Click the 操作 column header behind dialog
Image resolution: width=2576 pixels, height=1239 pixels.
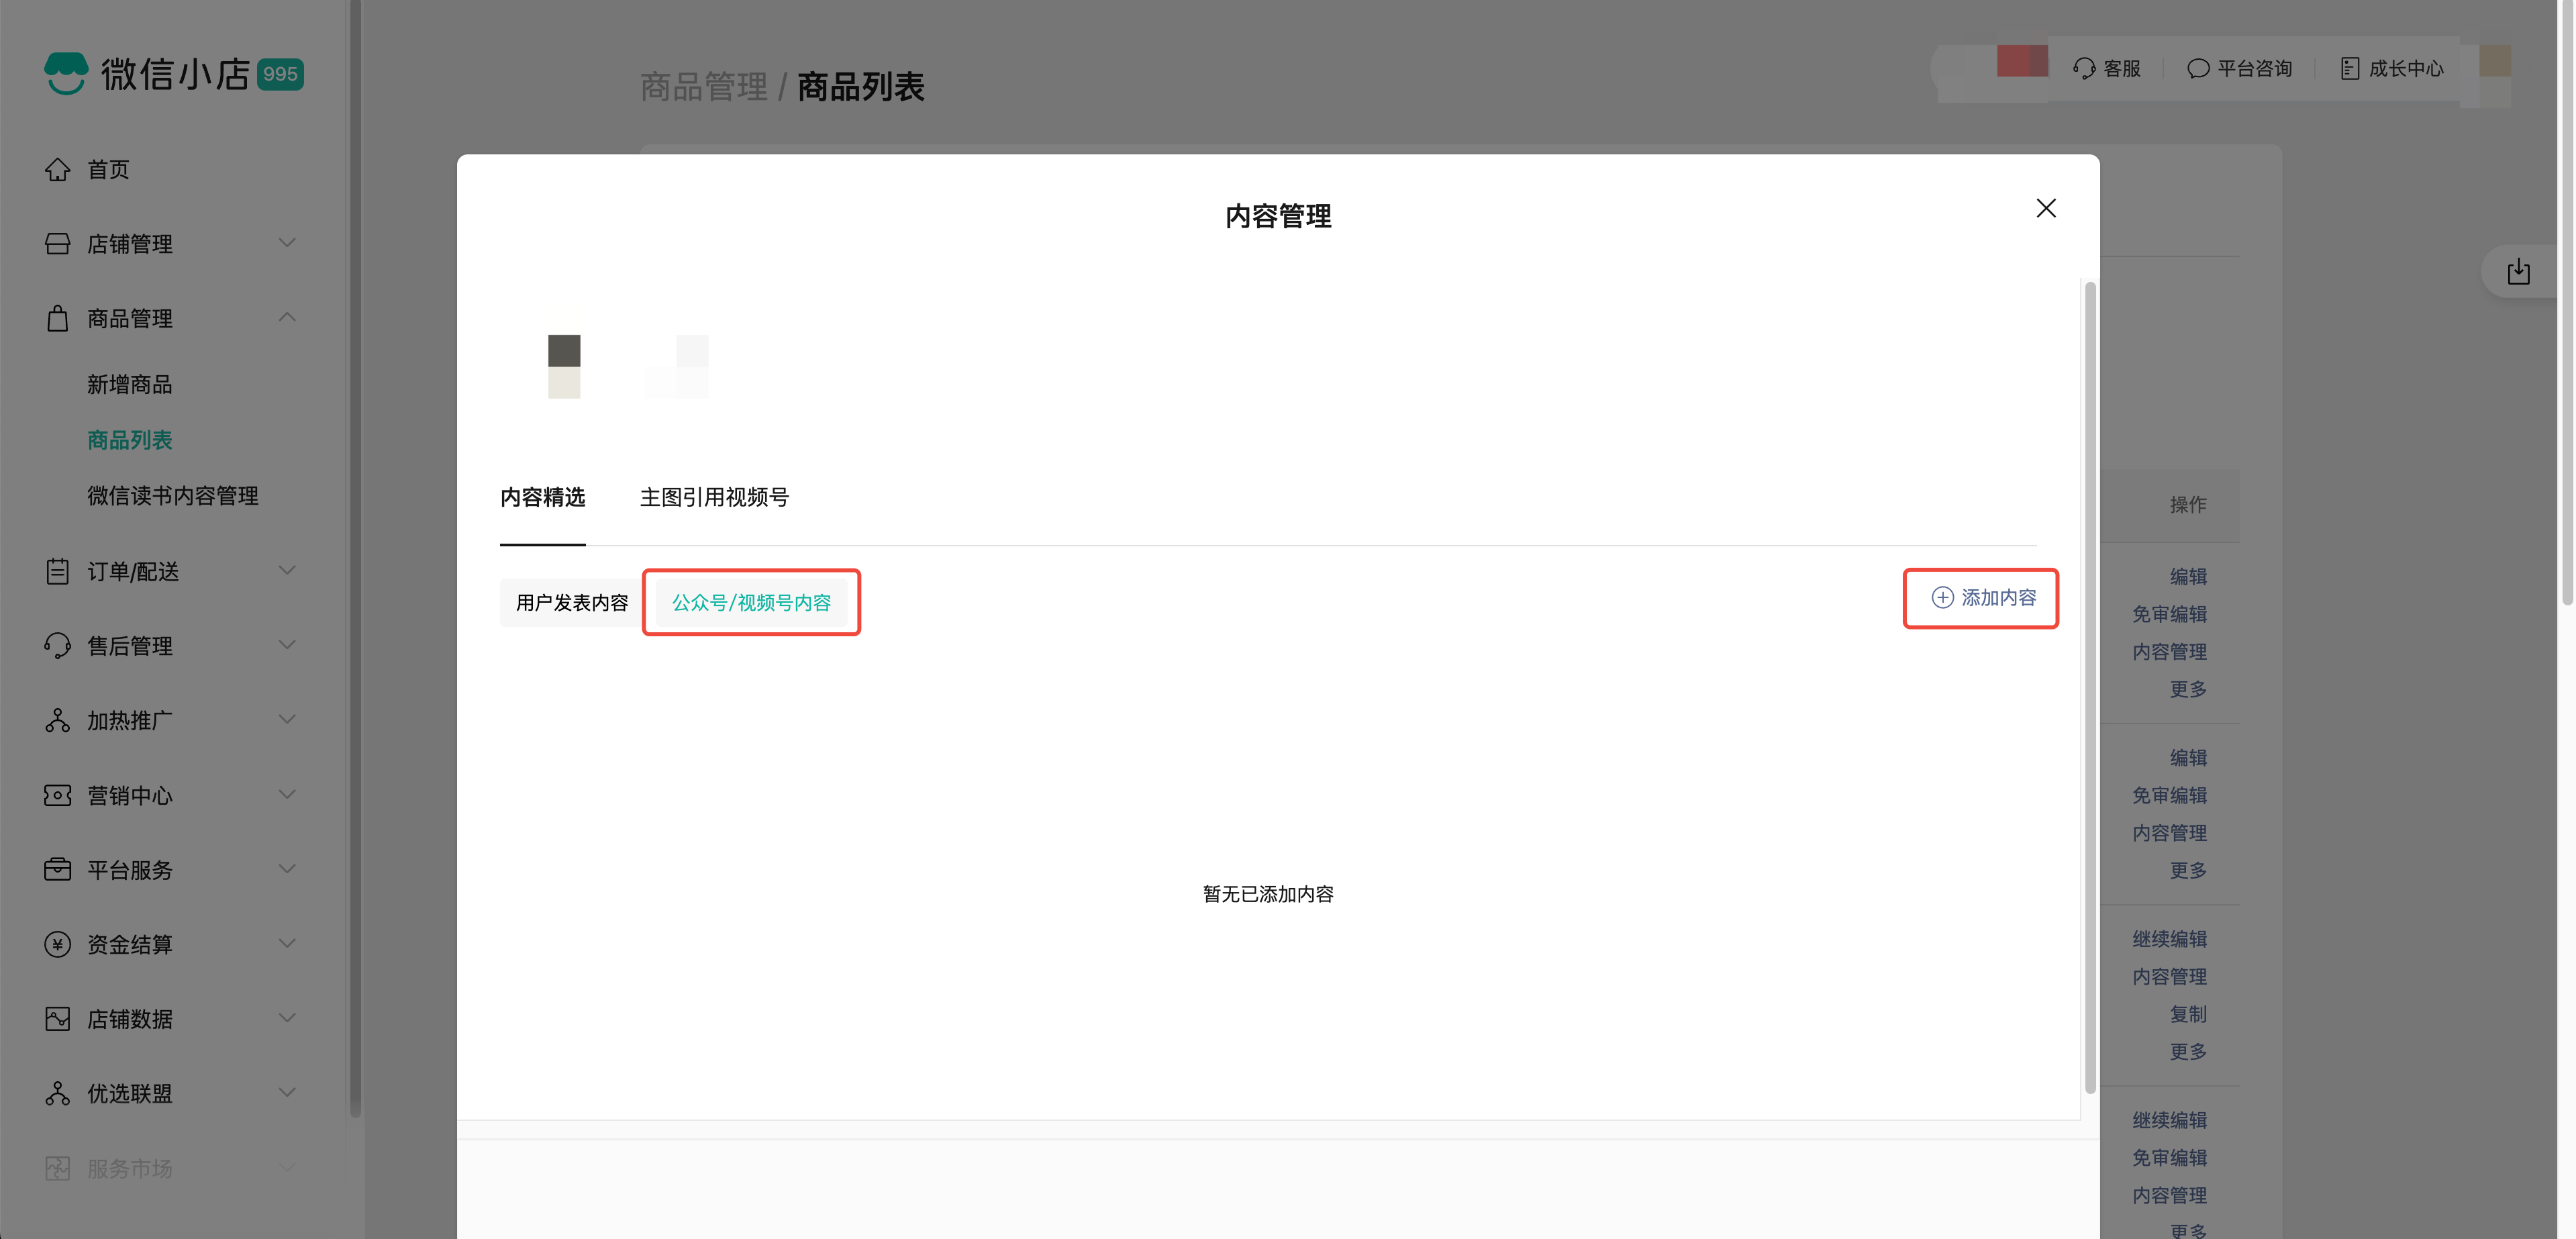point(2188,505)
